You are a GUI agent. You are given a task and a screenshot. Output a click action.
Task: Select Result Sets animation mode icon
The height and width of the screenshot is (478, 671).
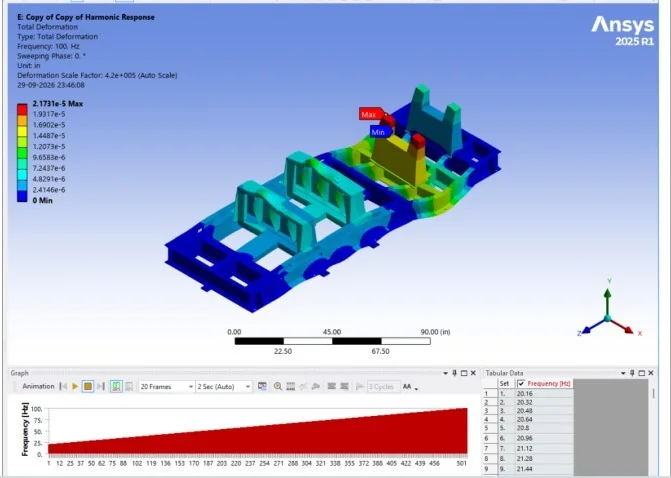click(128, 386)
